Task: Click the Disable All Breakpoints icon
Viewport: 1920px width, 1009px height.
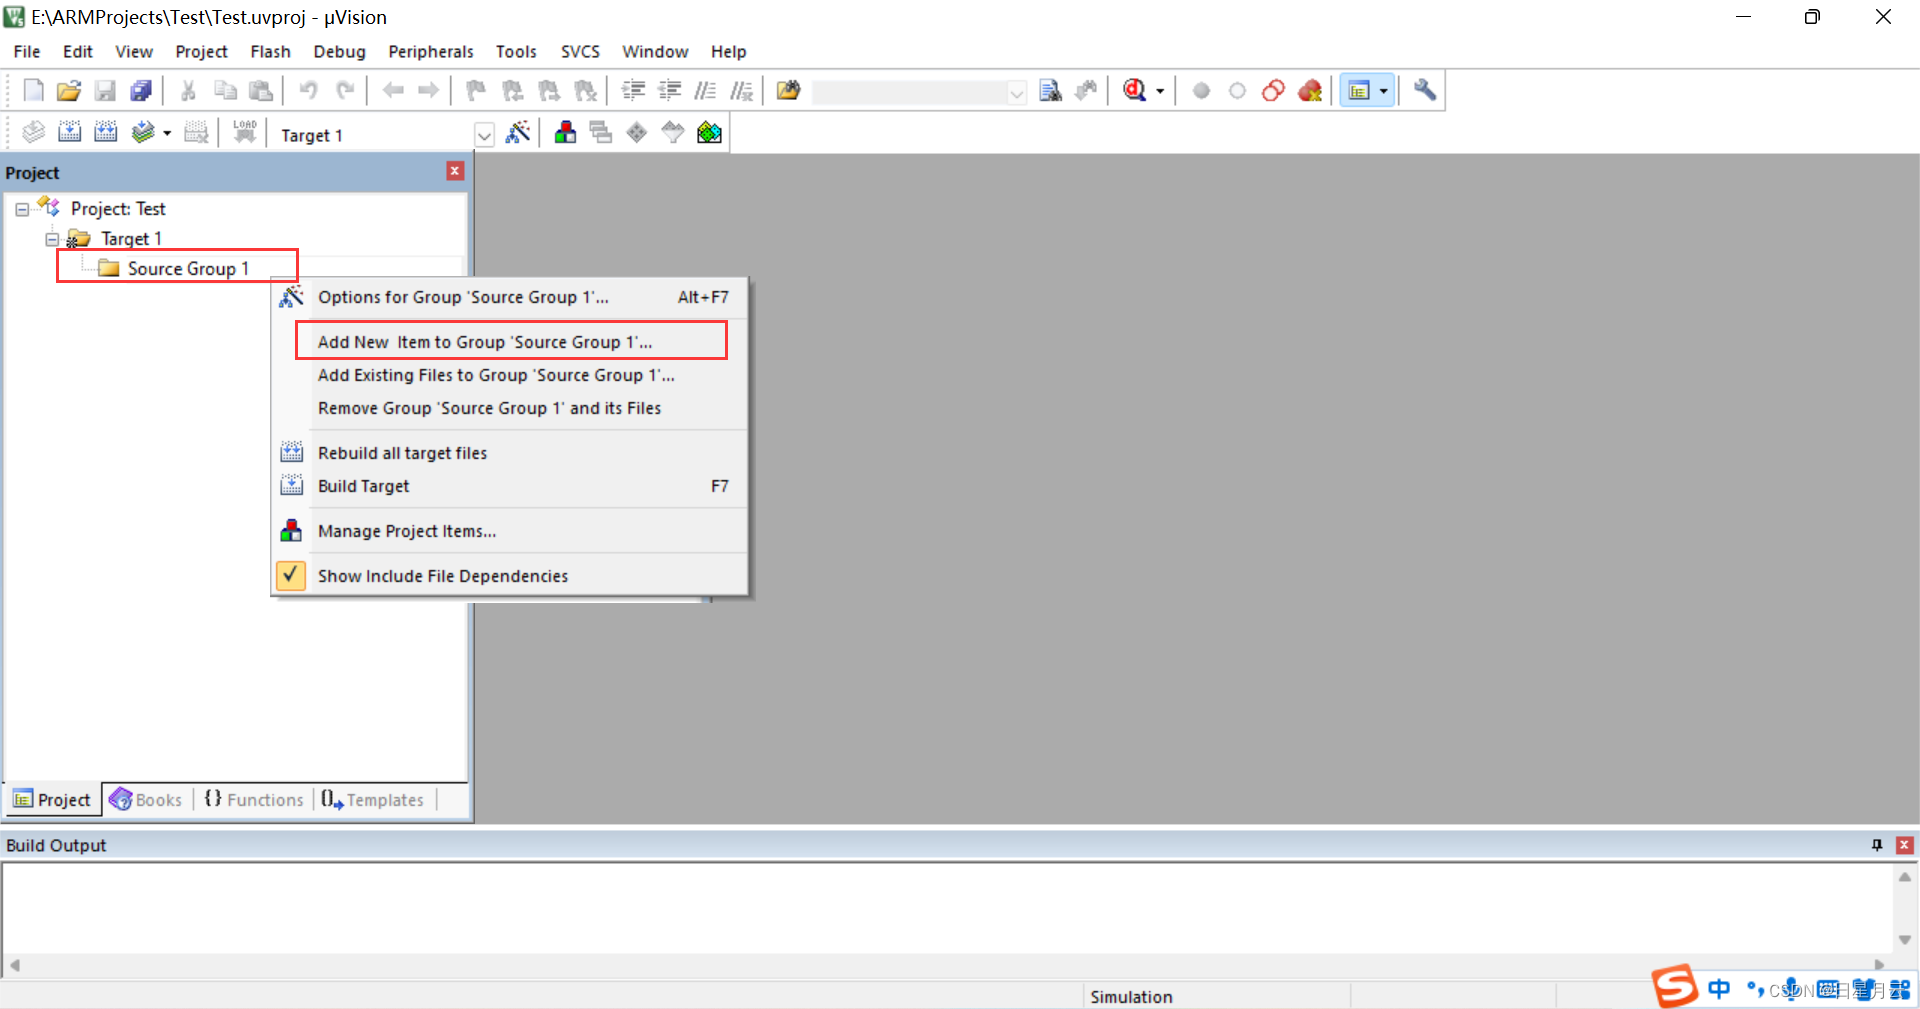Action: (x=1274, y=91)
